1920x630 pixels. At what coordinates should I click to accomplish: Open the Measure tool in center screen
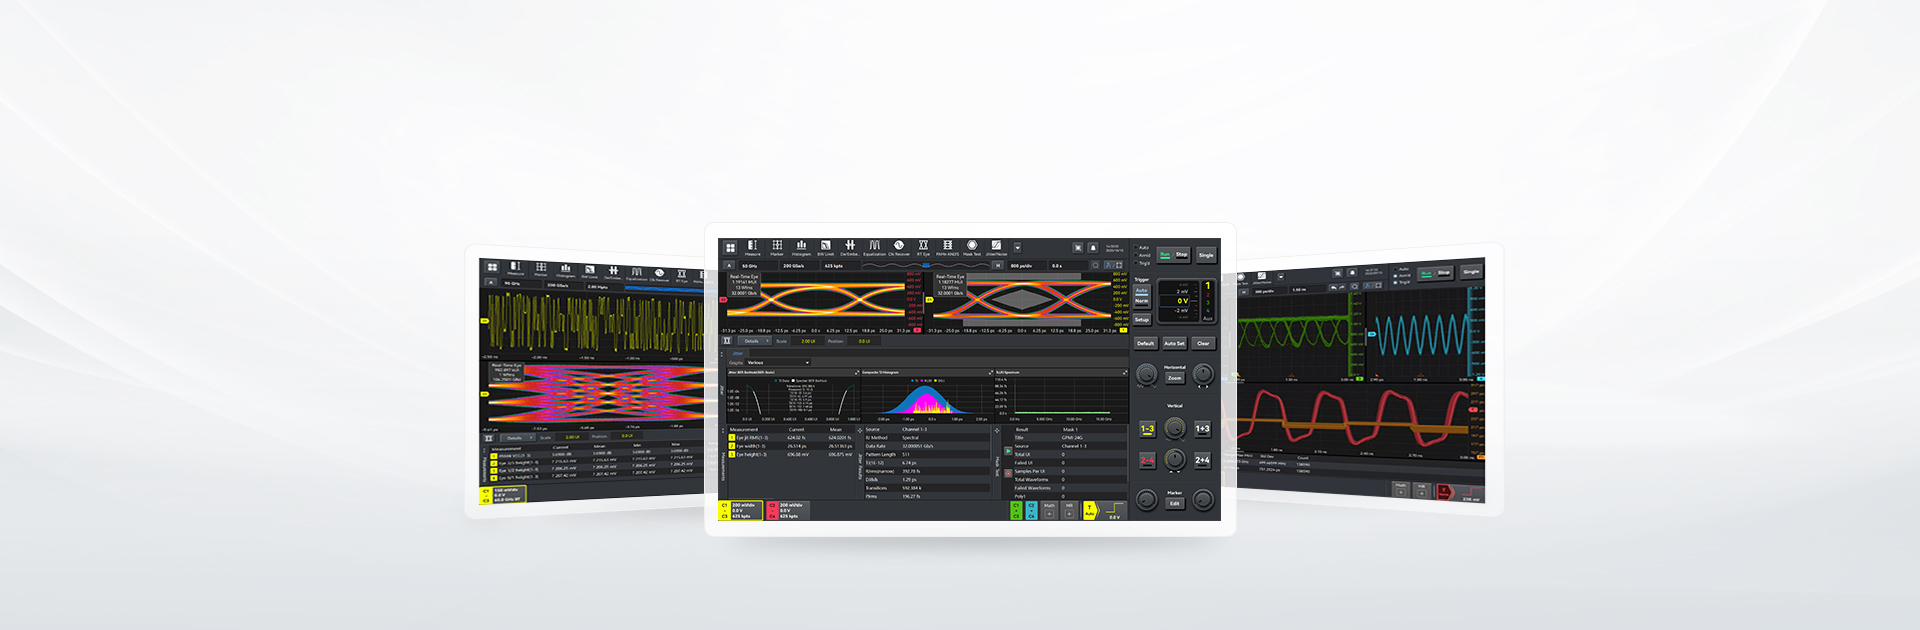753,247
